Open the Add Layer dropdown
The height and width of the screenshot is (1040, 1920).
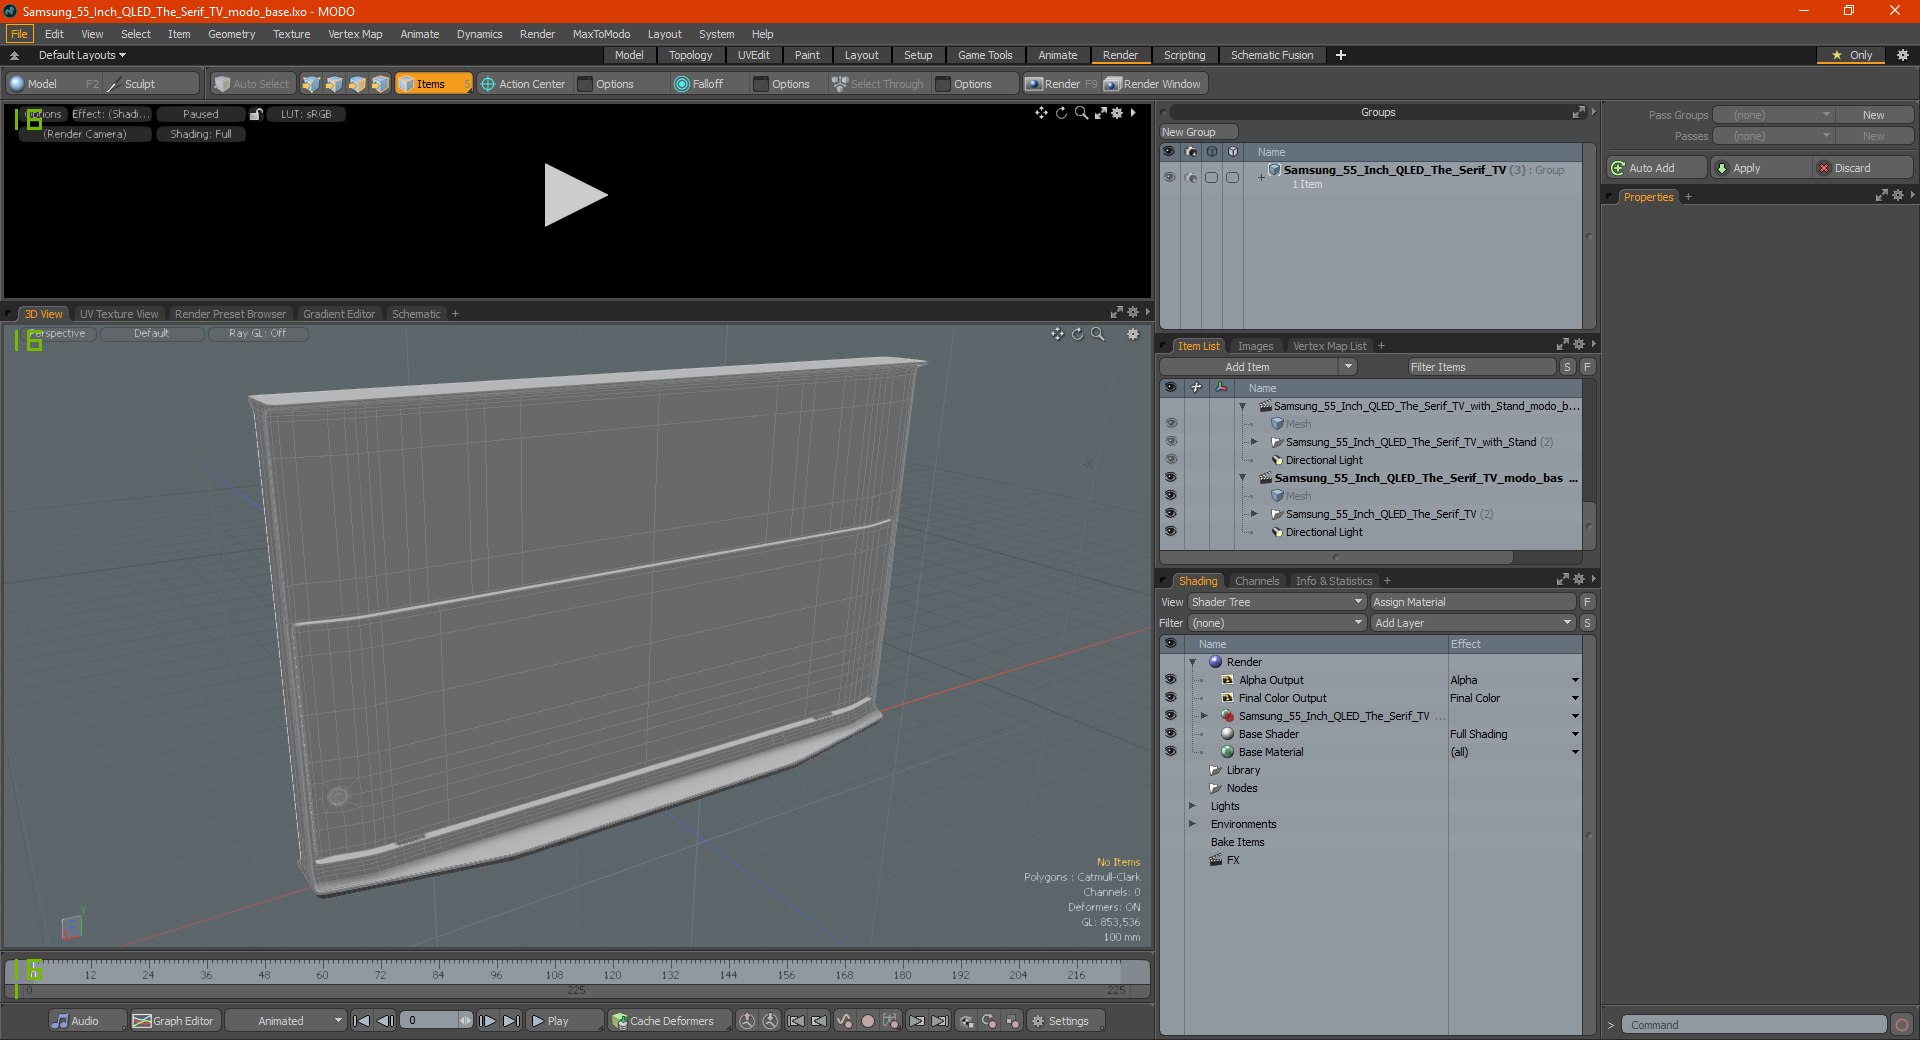coord(1473,623)
